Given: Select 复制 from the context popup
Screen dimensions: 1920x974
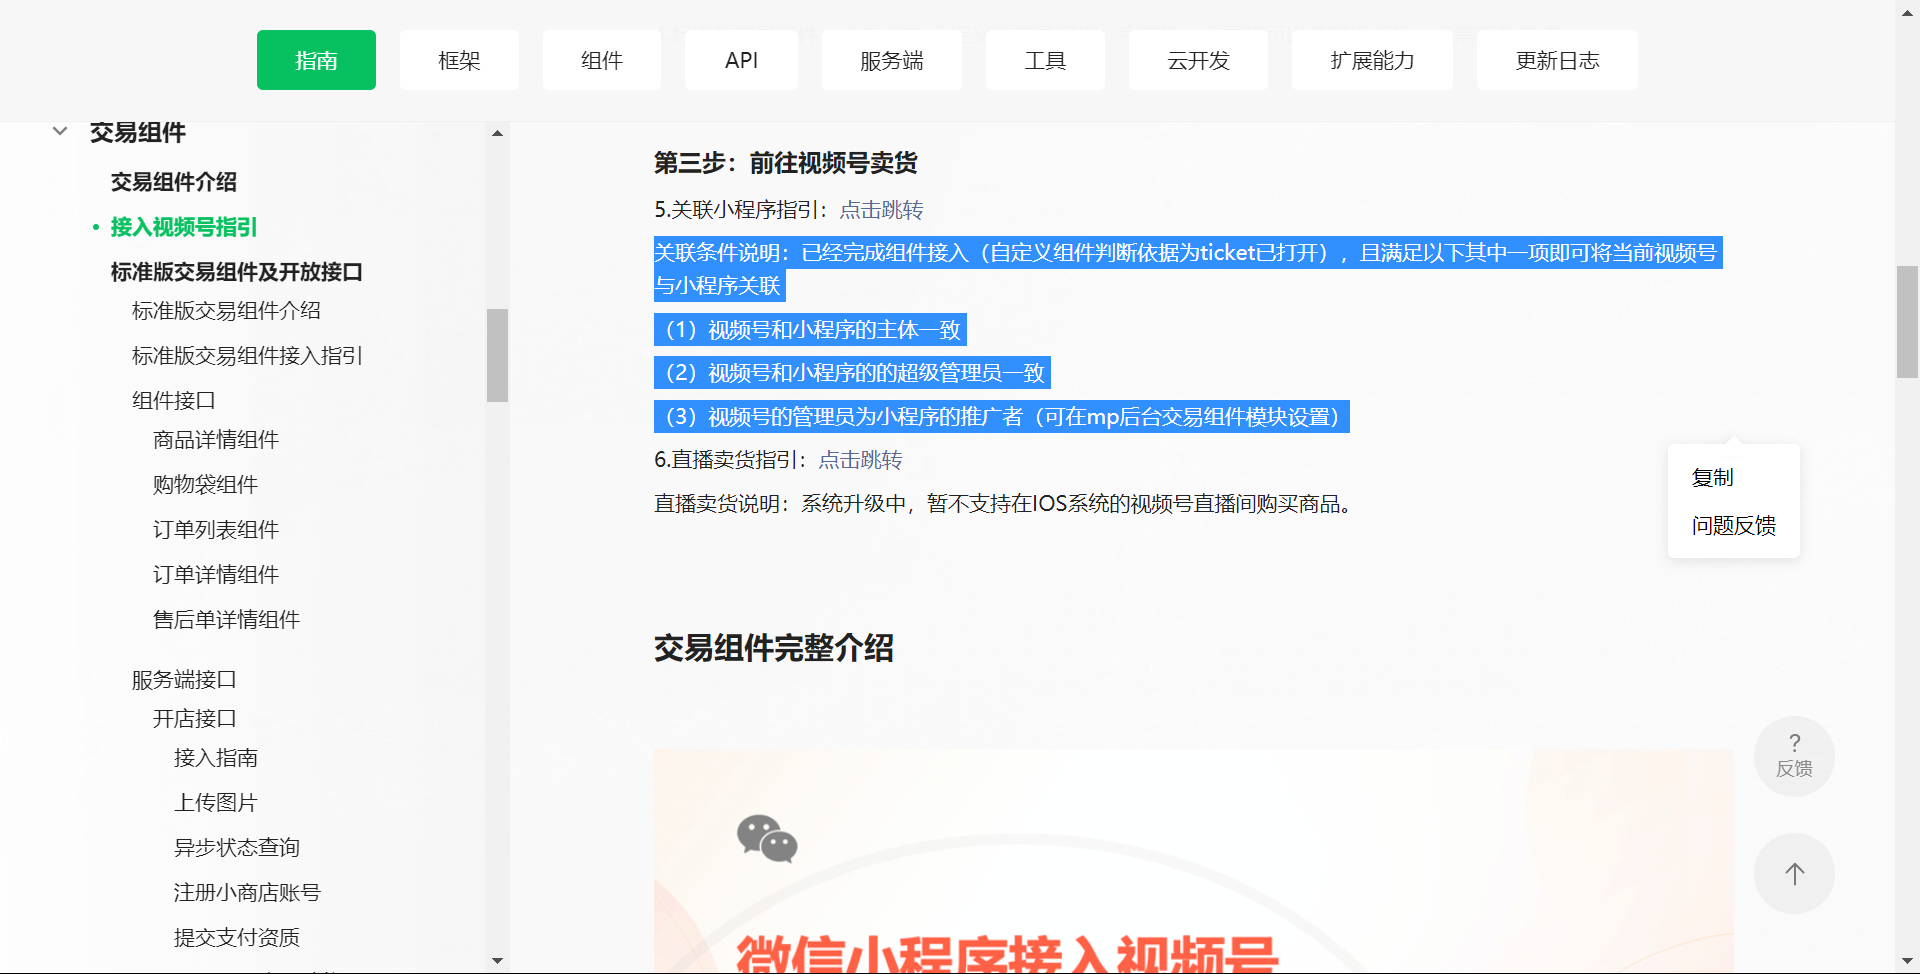Looking at the screenshot, I should pyautogui.click(x=1712, y=478).
